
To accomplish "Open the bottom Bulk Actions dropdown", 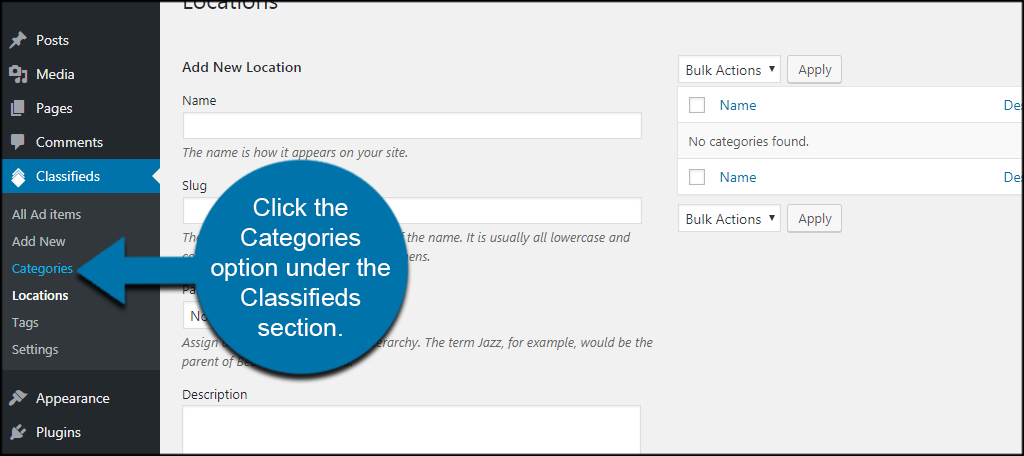I will coord(729,219).
